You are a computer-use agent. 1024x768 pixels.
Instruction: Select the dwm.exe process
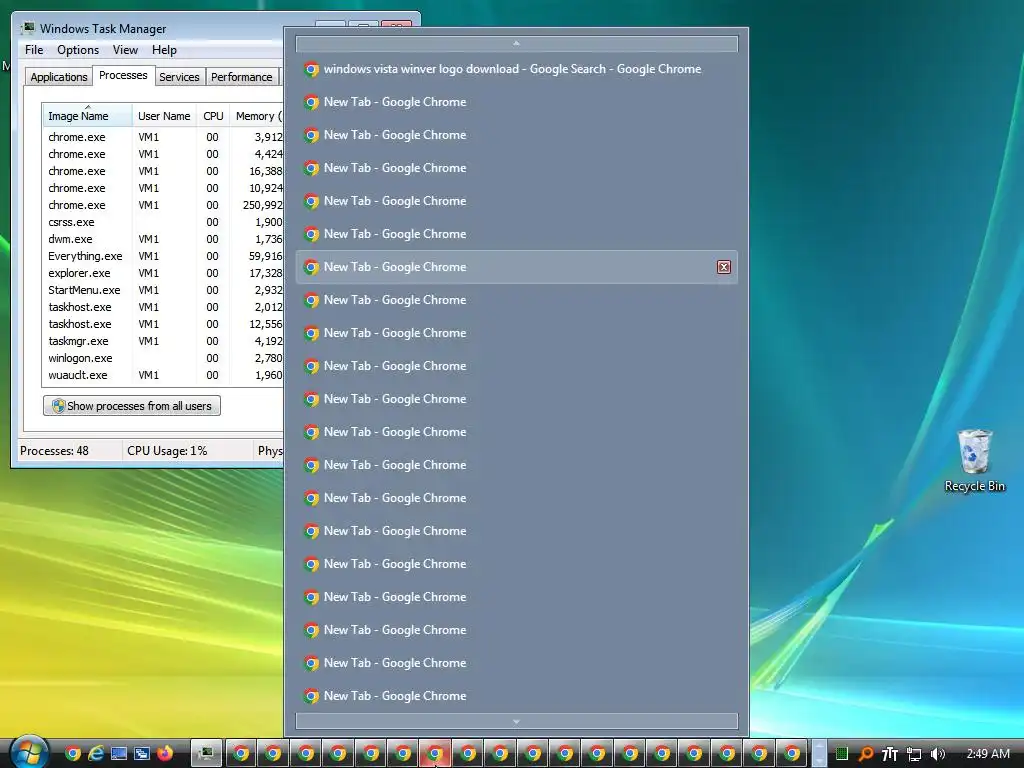163,239
